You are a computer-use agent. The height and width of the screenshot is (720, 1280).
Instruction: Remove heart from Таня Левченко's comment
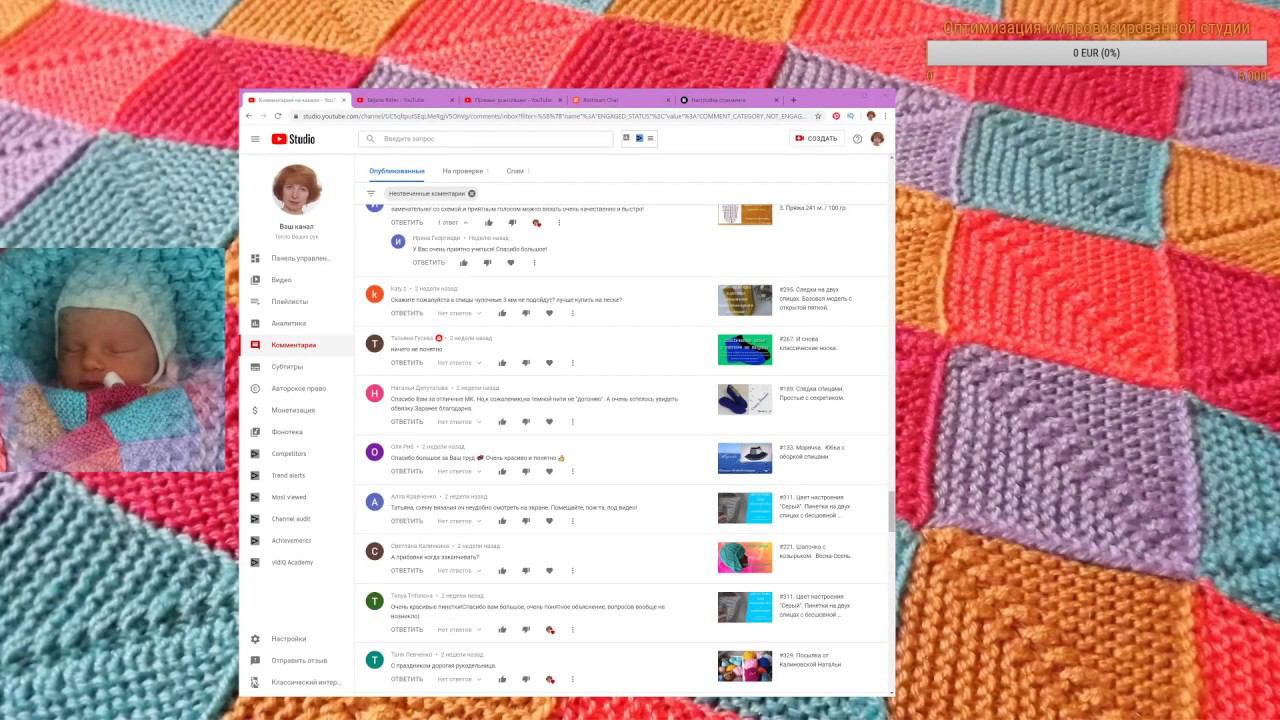(x=550, y=680)
